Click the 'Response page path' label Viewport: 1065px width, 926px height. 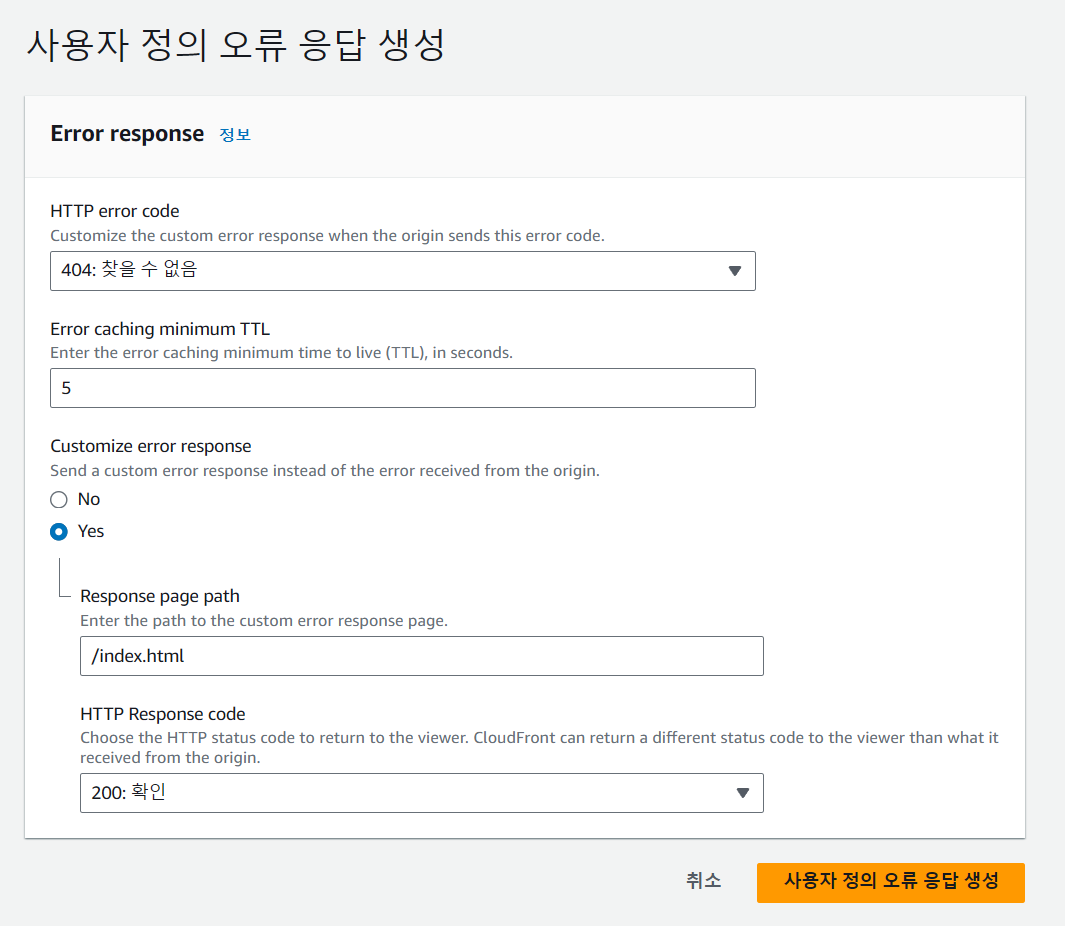(160, 596)
